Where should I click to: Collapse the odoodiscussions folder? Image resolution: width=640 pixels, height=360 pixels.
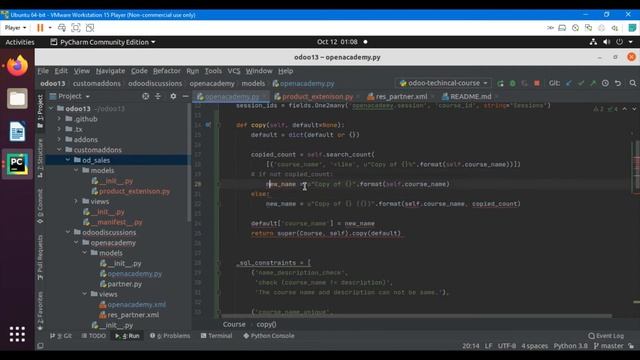point(68,232)
